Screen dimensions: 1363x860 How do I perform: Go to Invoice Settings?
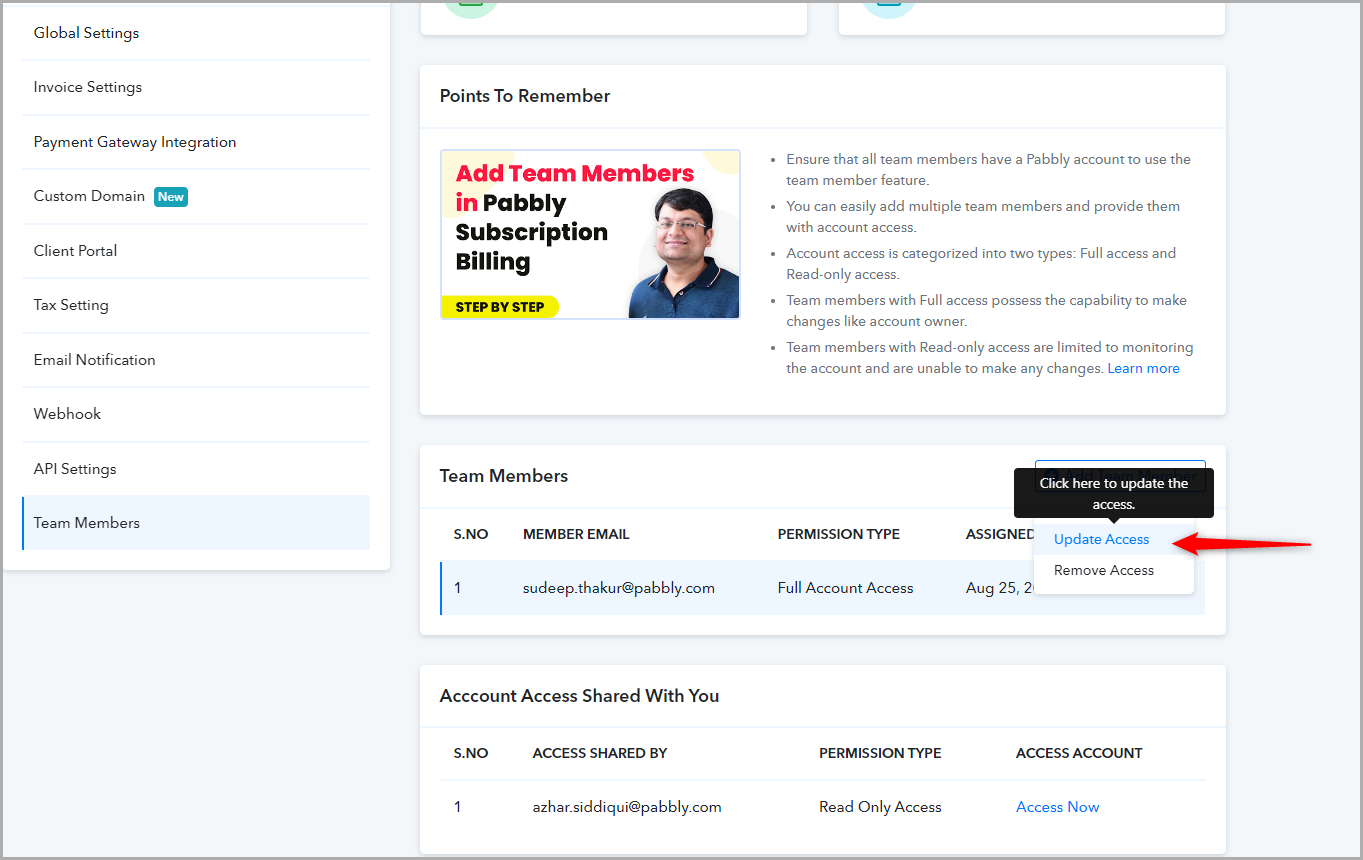click(x=196, y=87)
